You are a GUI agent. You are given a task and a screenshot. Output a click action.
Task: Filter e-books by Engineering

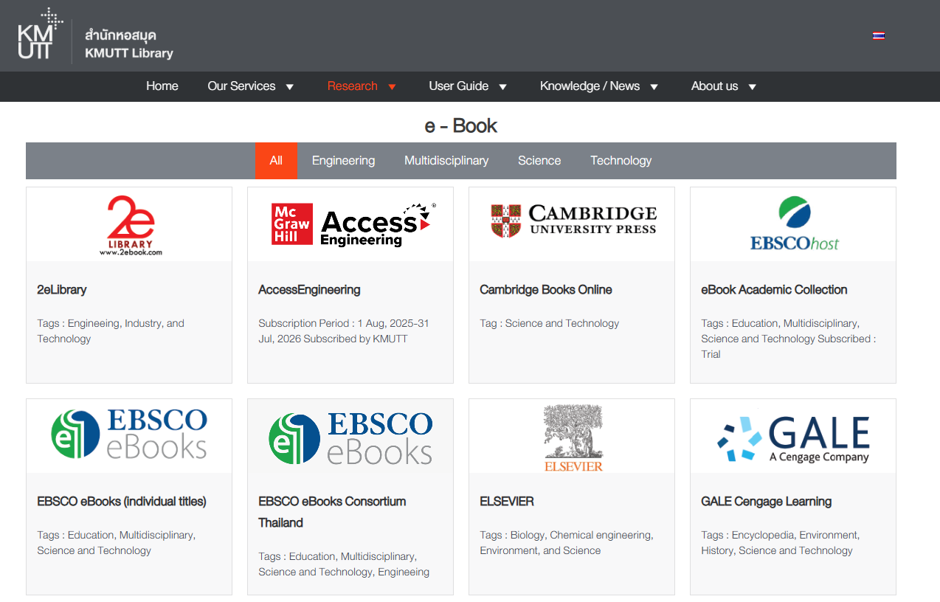point(344,161)
